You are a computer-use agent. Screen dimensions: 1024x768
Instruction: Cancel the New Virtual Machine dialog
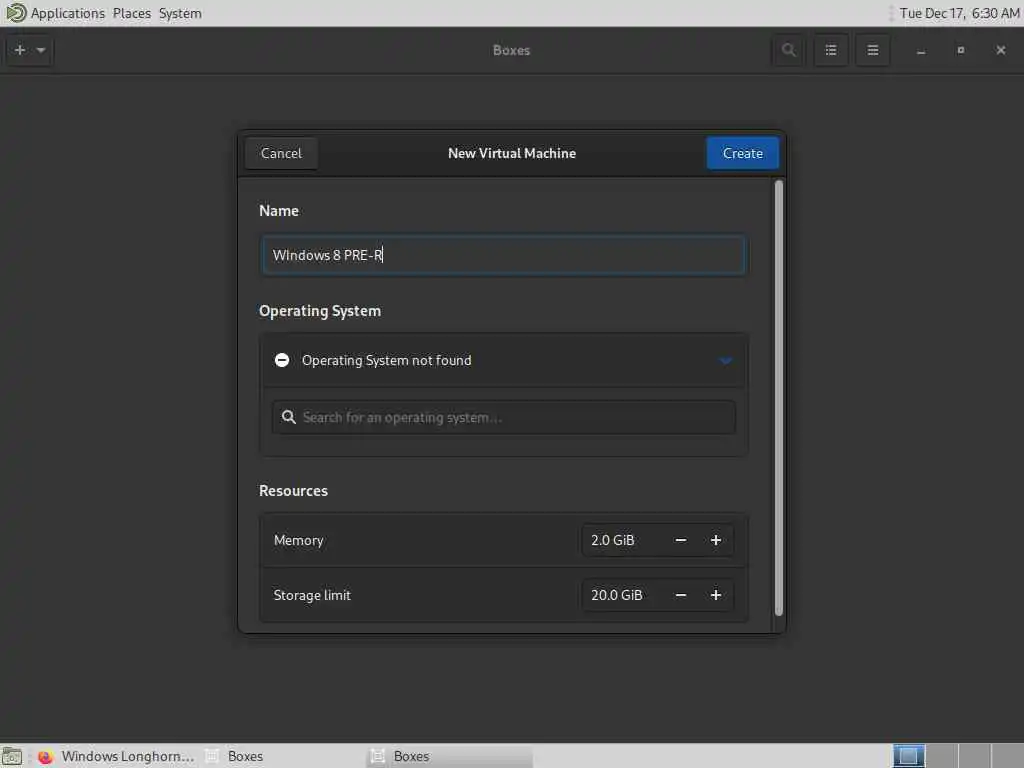[281, 153]
